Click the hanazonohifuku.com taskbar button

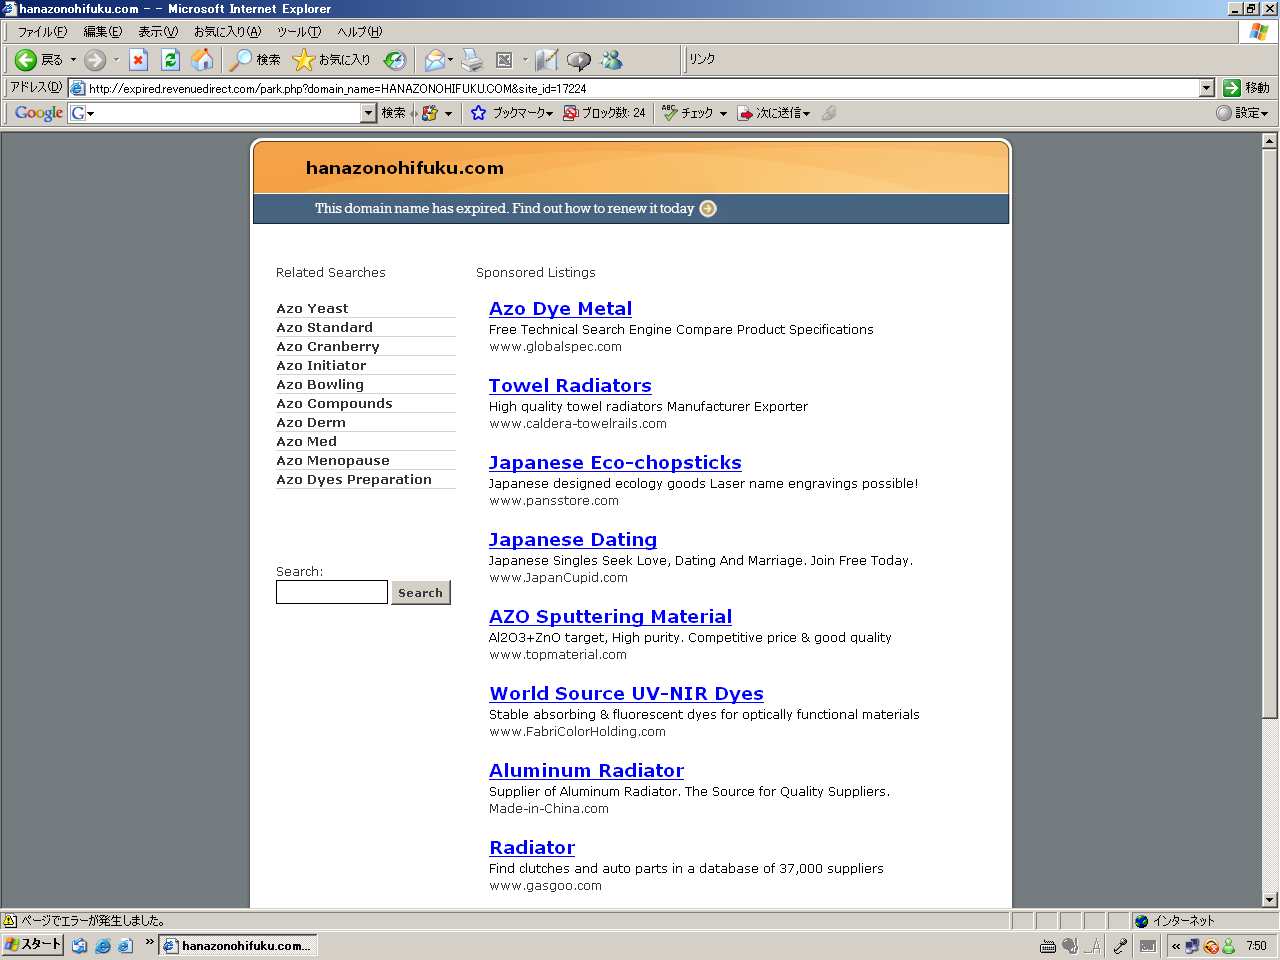coord(238,945)
